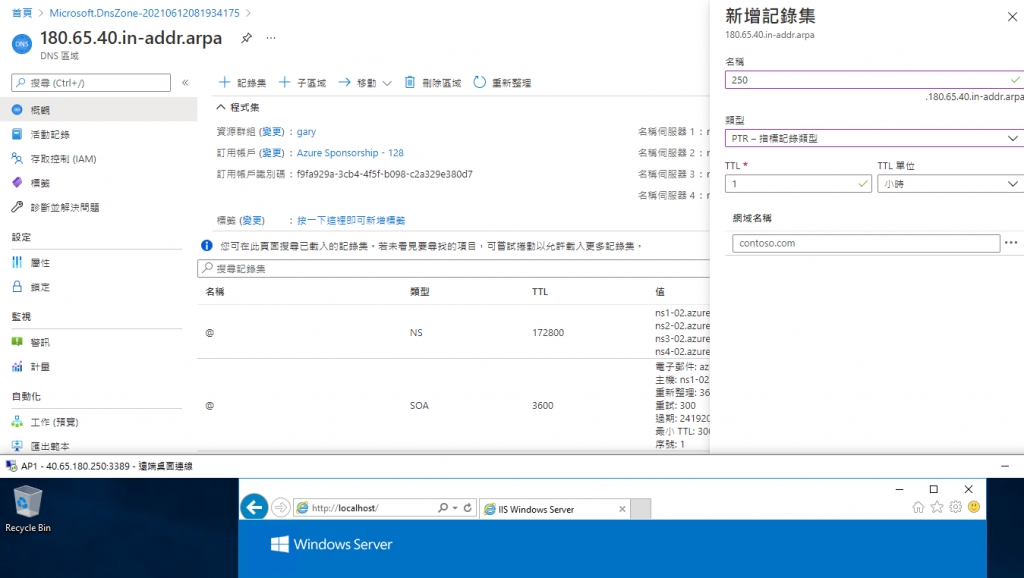This screenshot has width=1024, height=578.
Task: Open a new tab in IE
Action: tap(641, 509)
